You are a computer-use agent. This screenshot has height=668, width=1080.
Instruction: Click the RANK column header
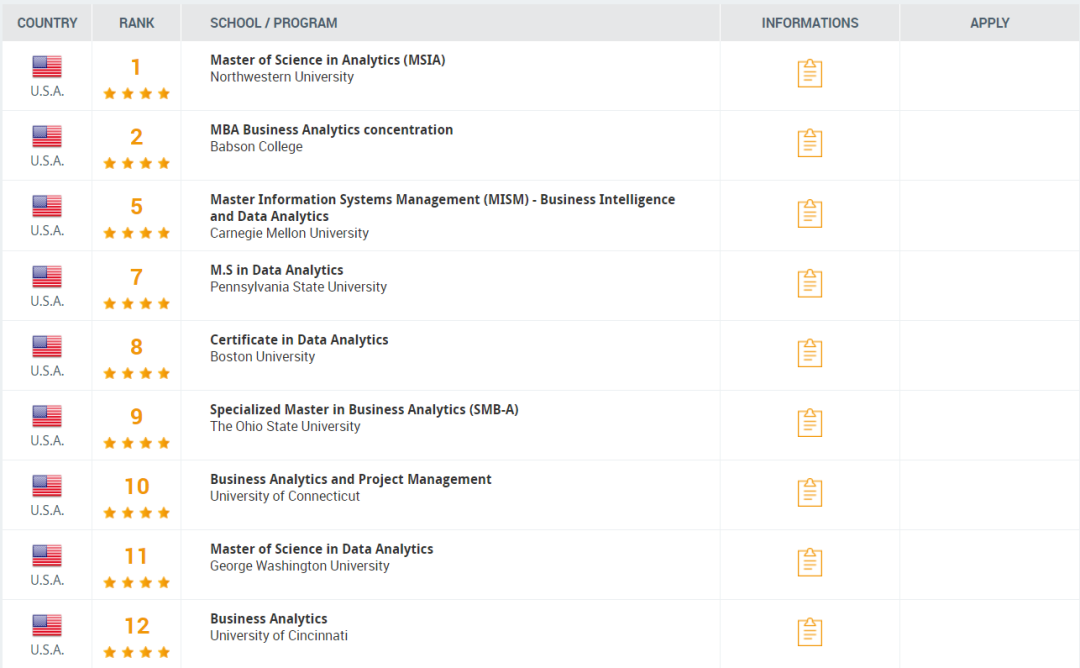pos(136,23)
